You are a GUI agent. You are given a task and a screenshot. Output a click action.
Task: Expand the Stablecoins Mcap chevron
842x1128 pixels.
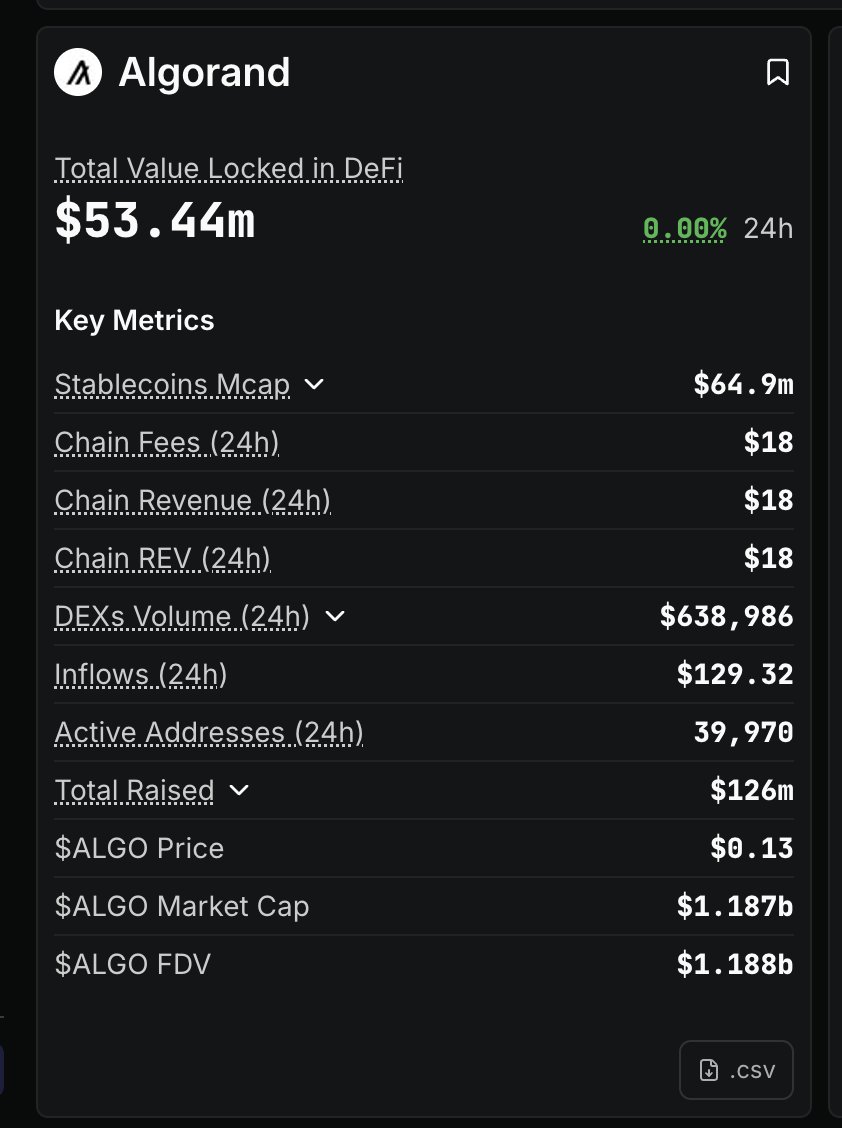click(314, 384)
